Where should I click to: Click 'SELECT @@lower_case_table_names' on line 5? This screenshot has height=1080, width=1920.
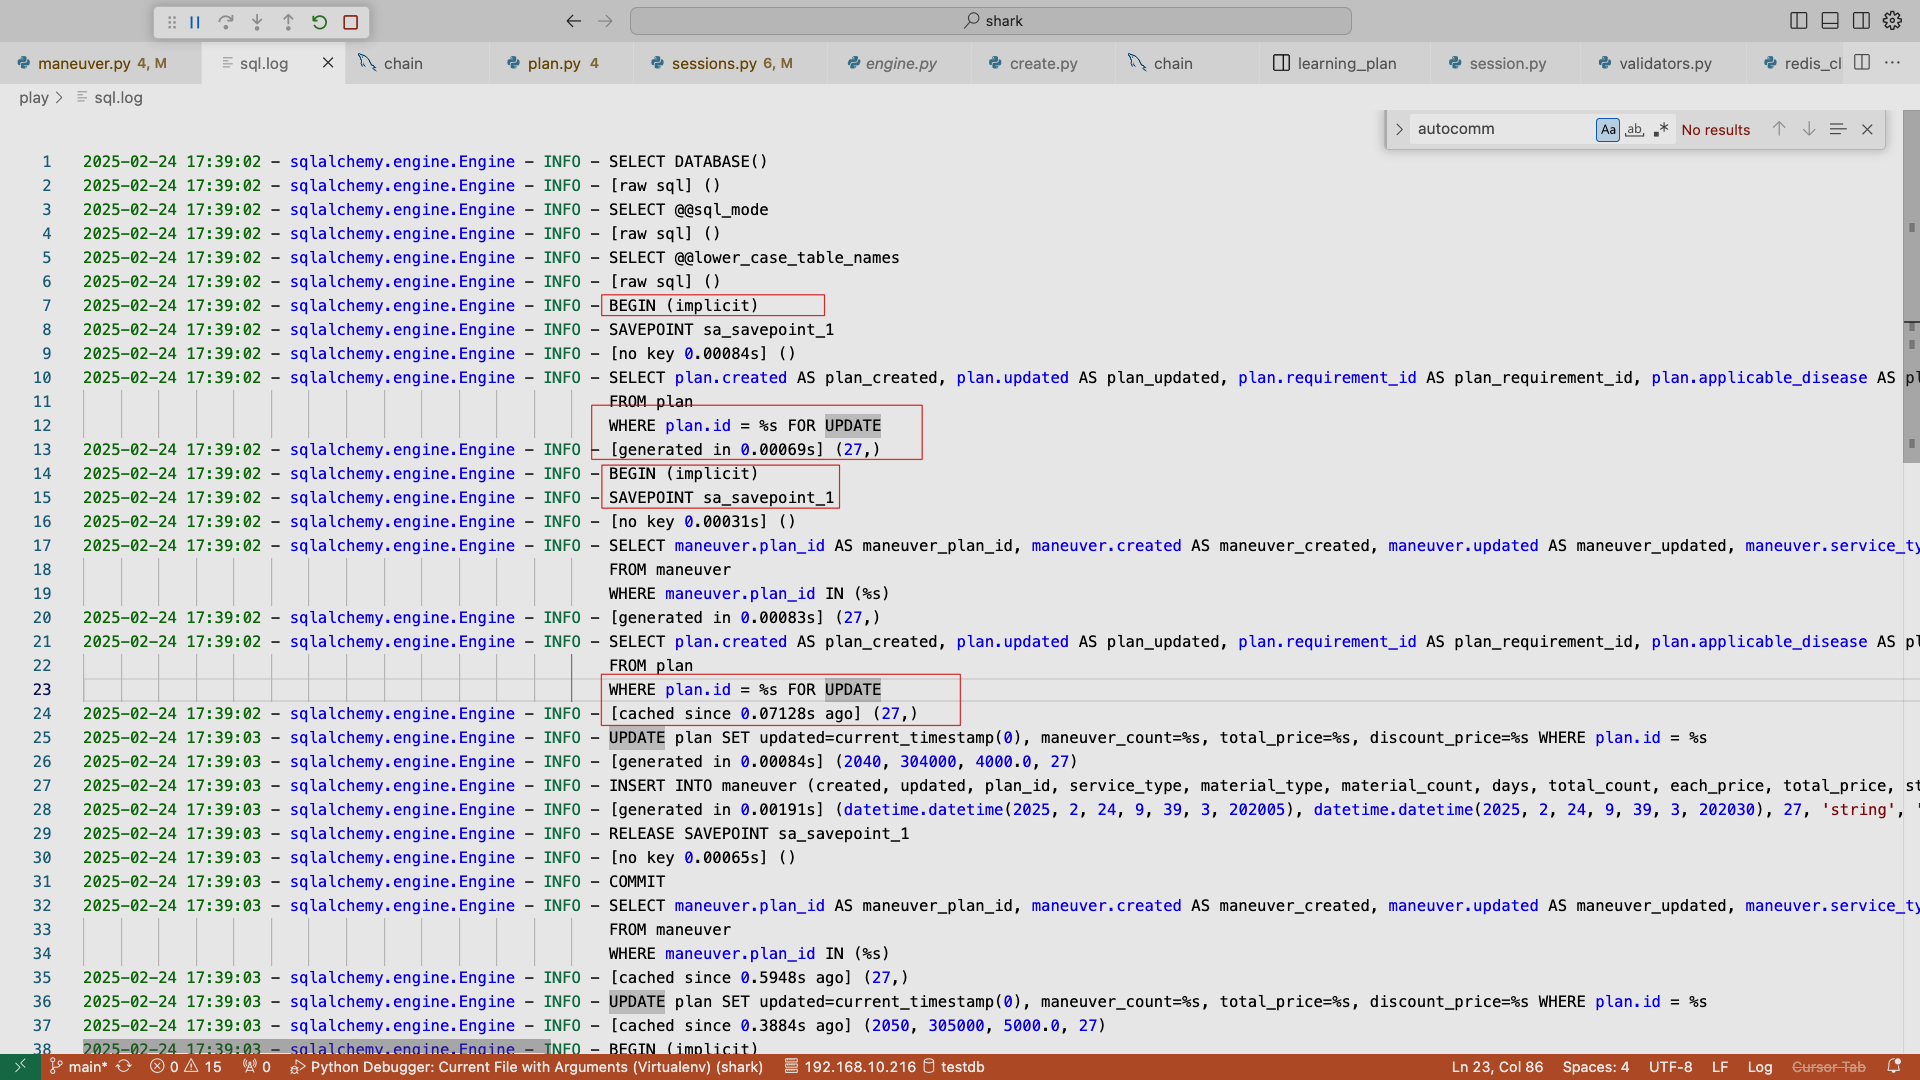pyautogui.click(x=754, y=257)
